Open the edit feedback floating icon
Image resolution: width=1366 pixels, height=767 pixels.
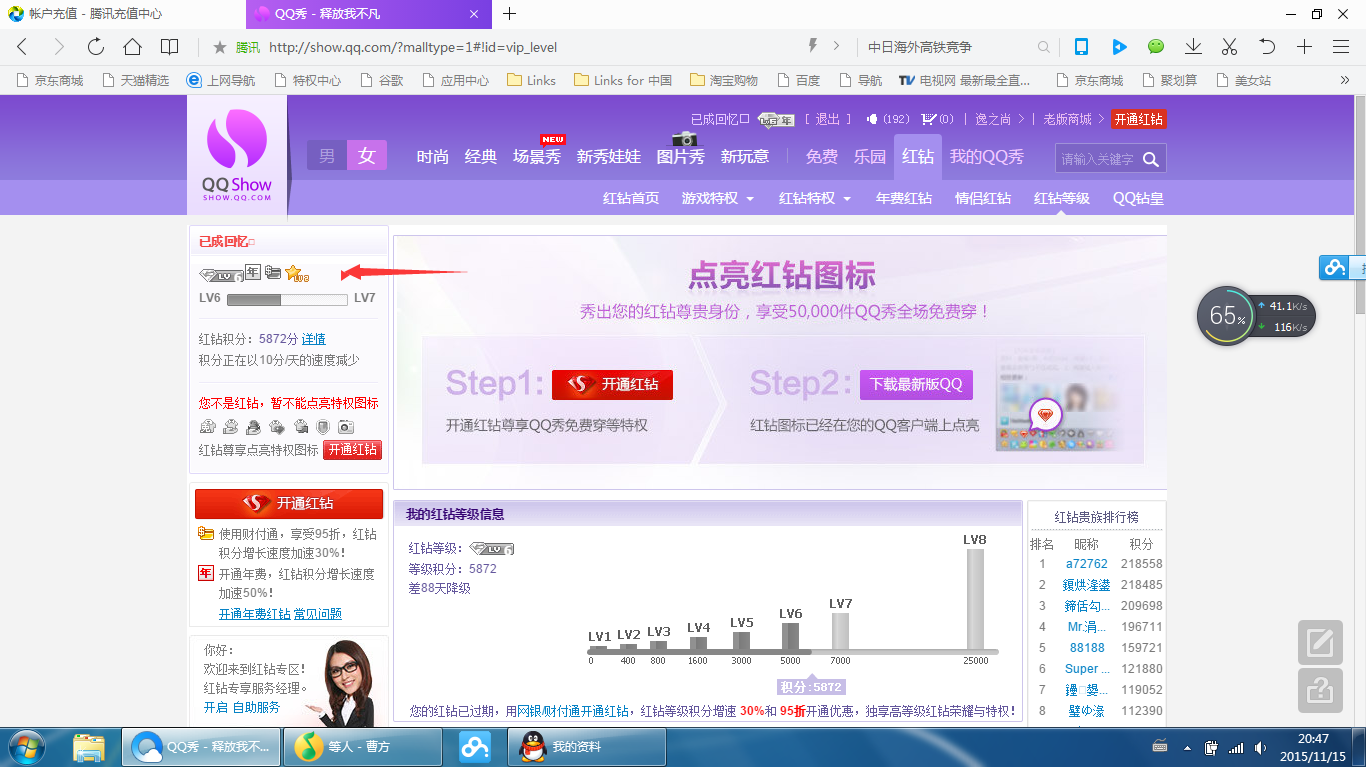1320,642
